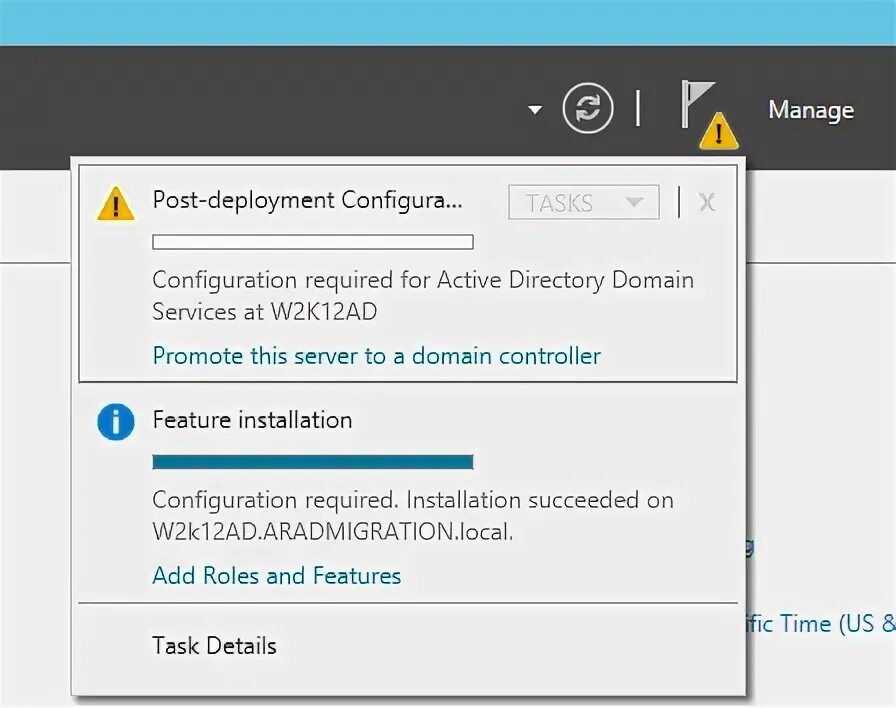This screenshot has width=896, height=708.
Task: Click the filled Feature installation progress bar
Action: click(312, 462)
